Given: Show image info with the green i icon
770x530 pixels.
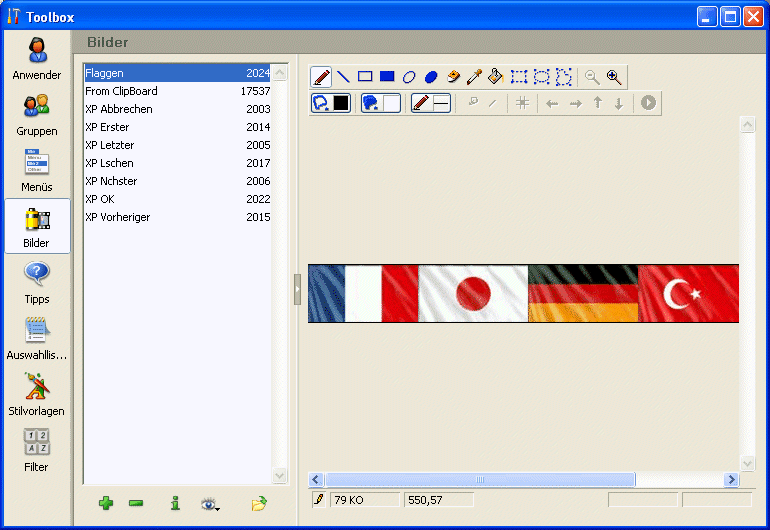Looking at the screenshot, I should pyautogui.click(x=175, y=504).
